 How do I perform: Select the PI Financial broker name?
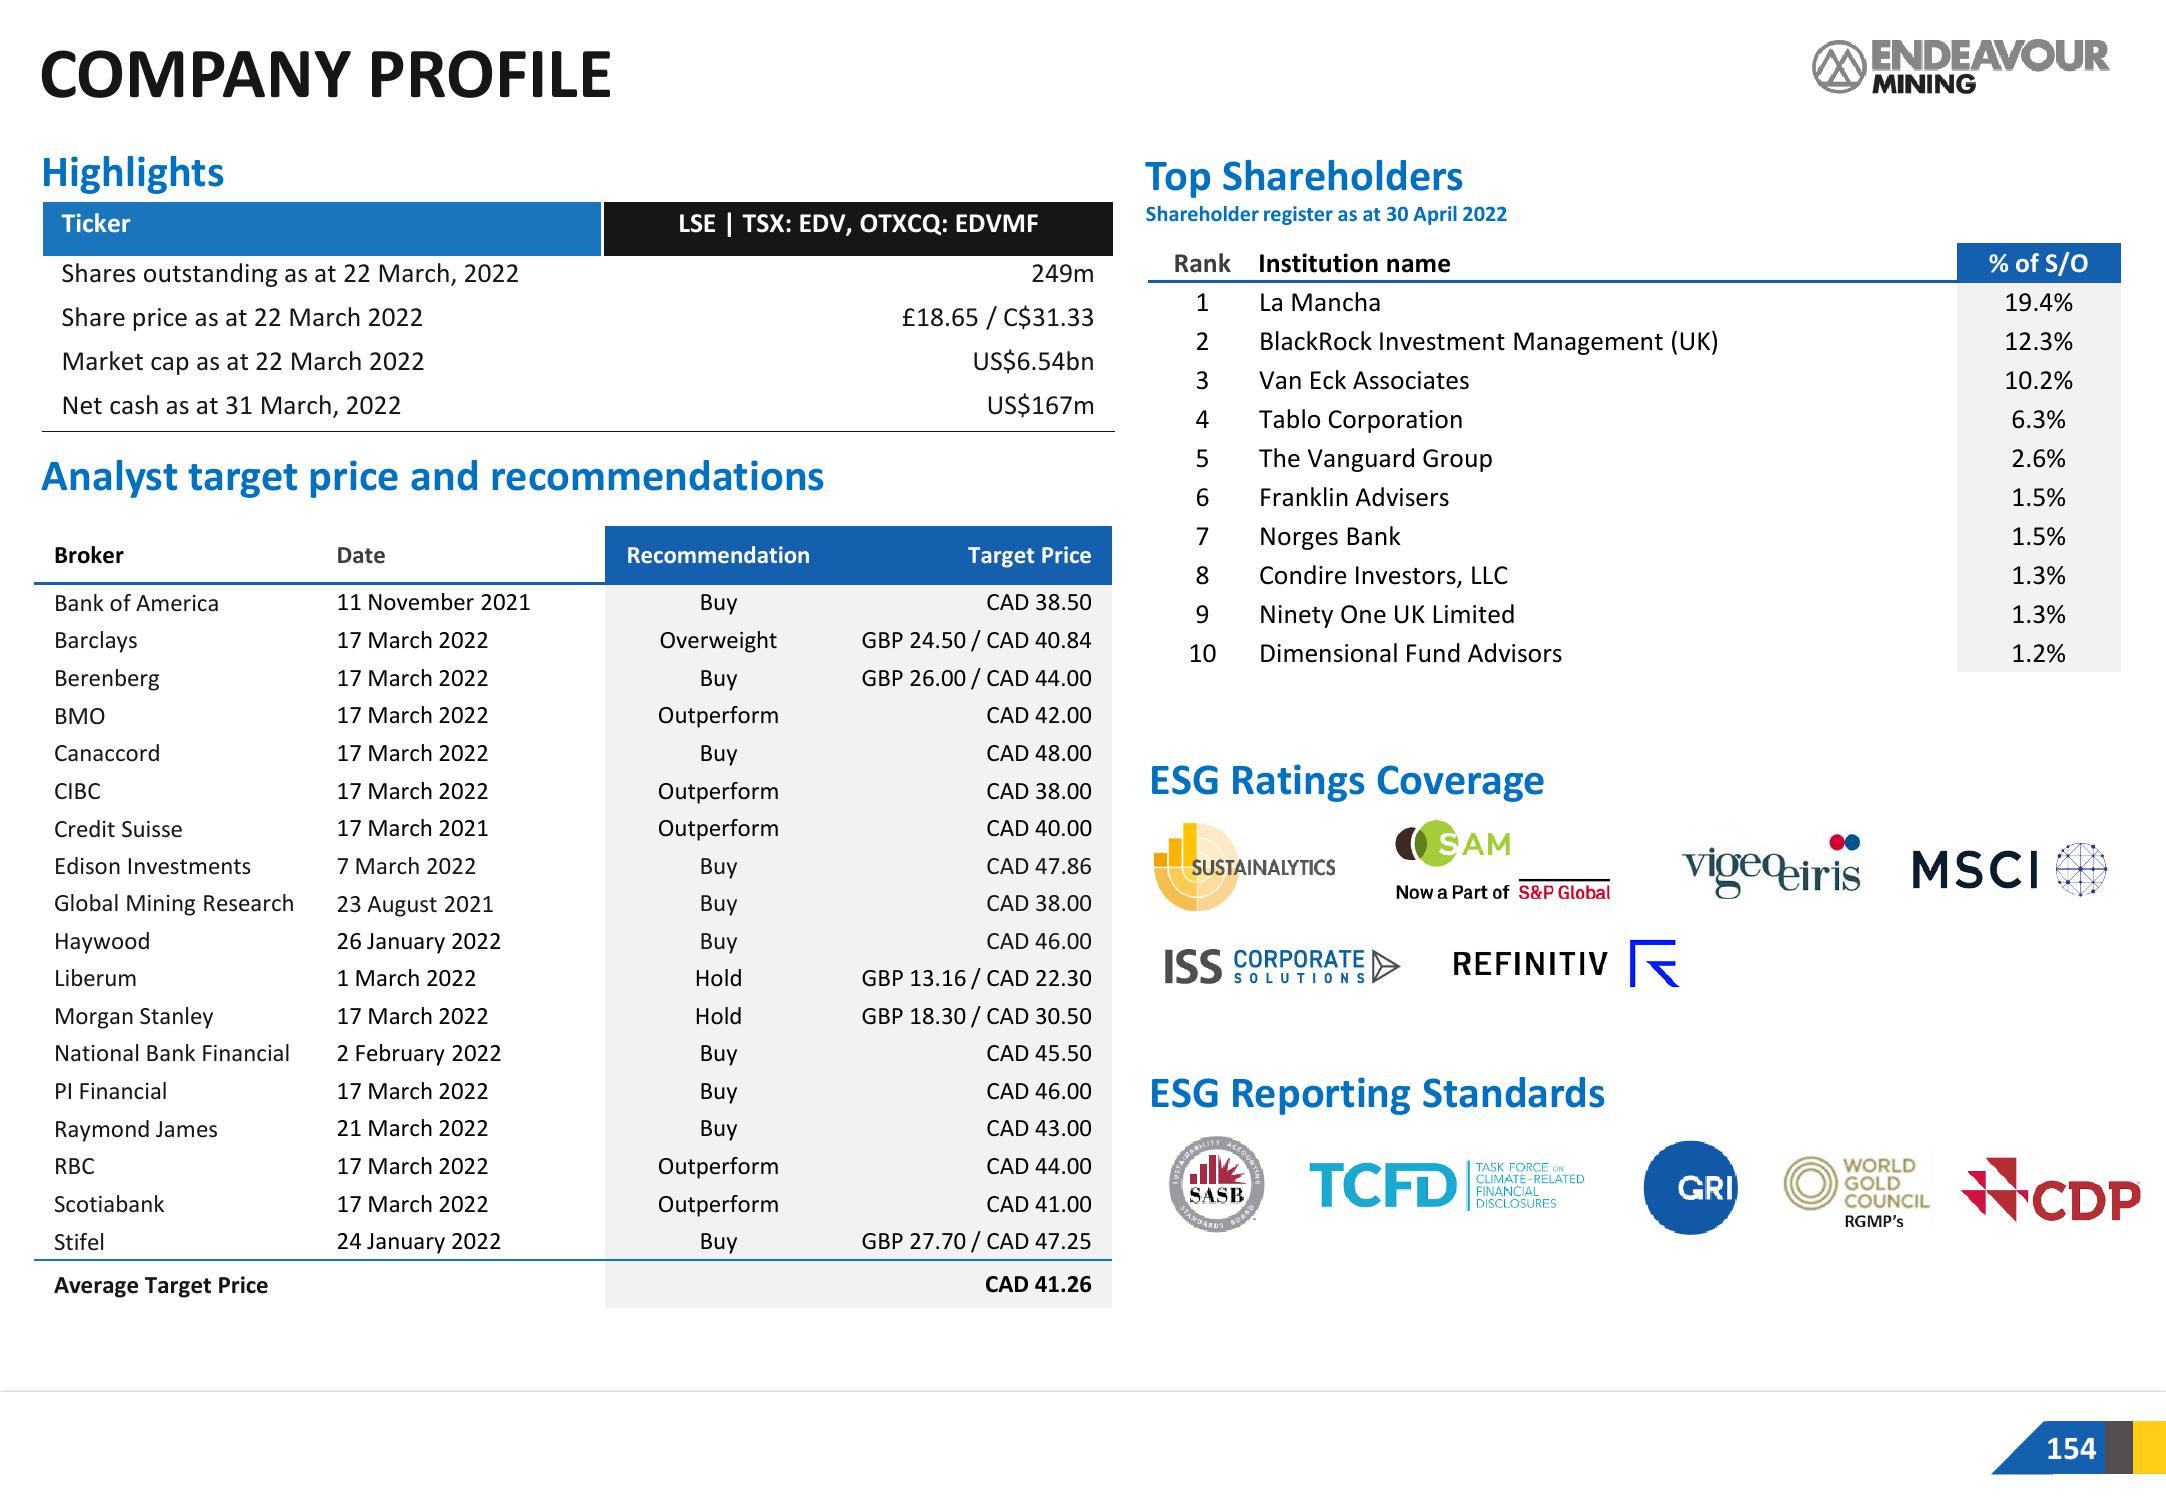(111, 1091)
